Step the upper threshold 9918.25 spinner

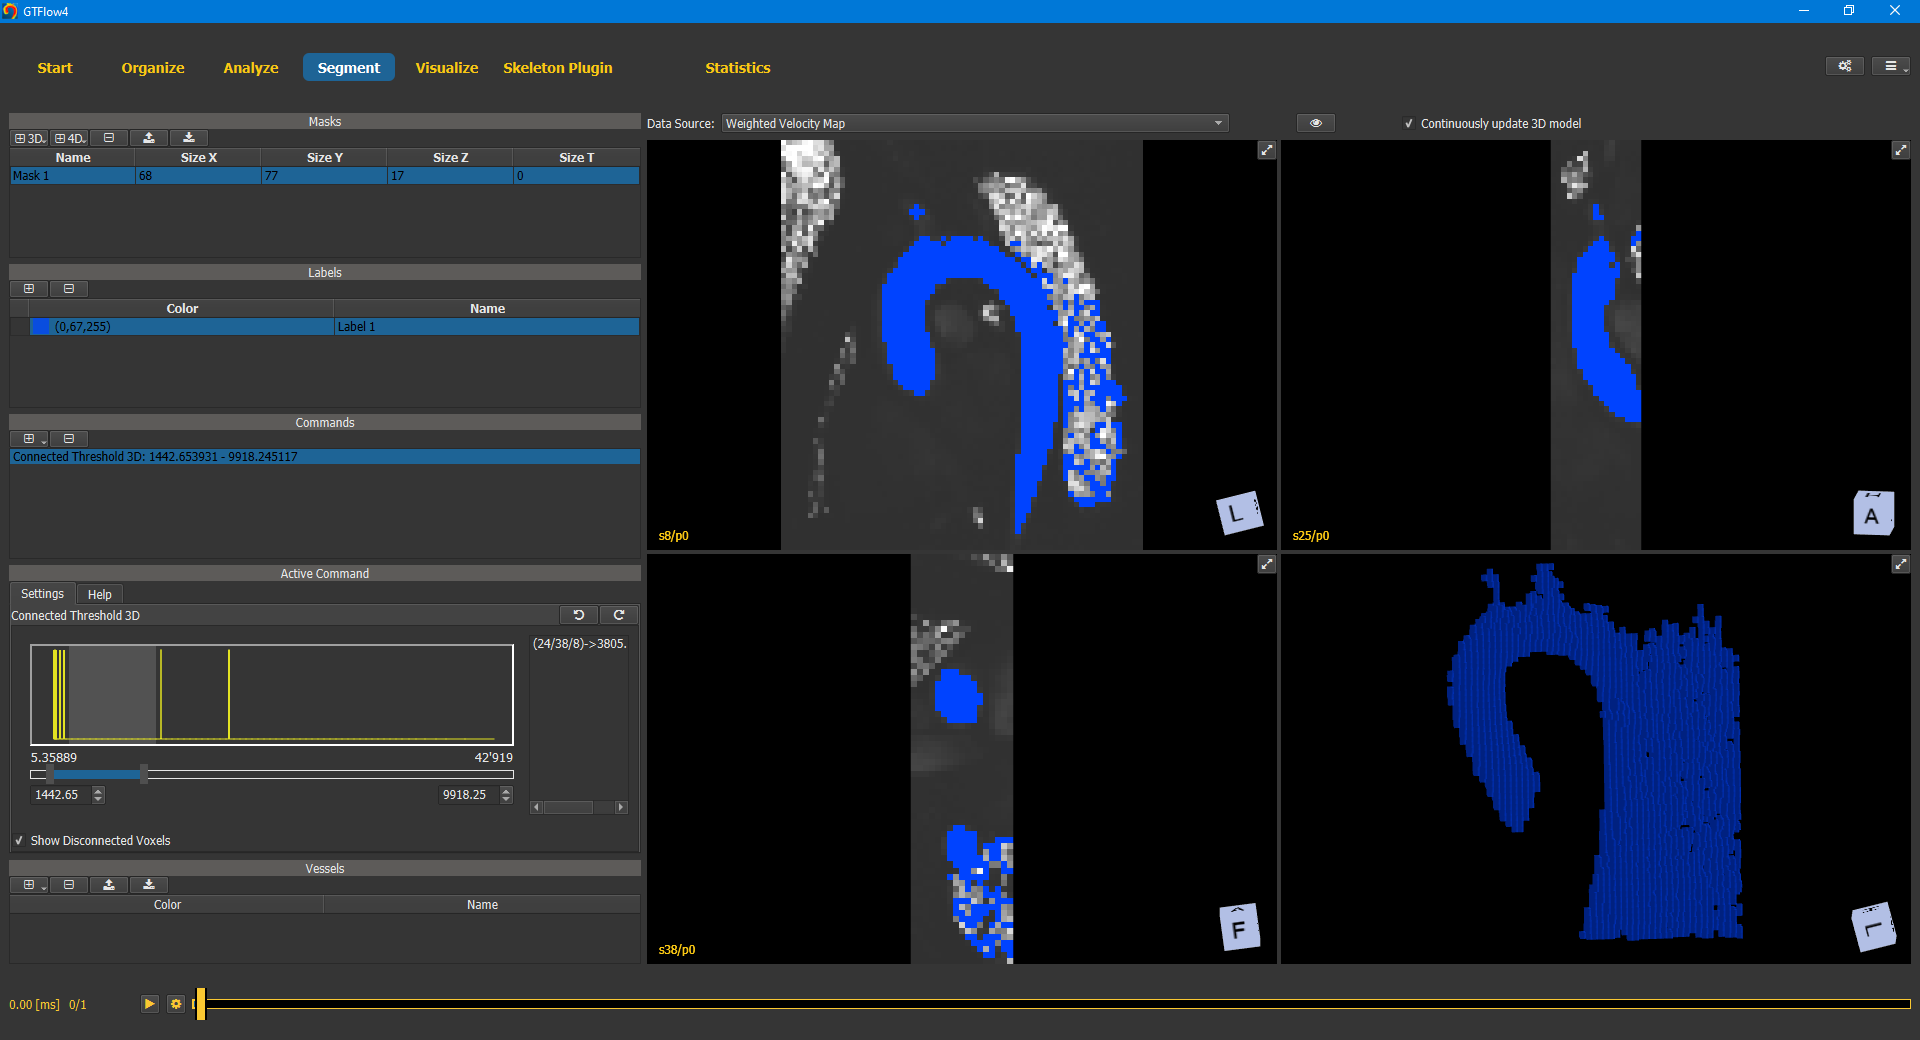point(506,795)
